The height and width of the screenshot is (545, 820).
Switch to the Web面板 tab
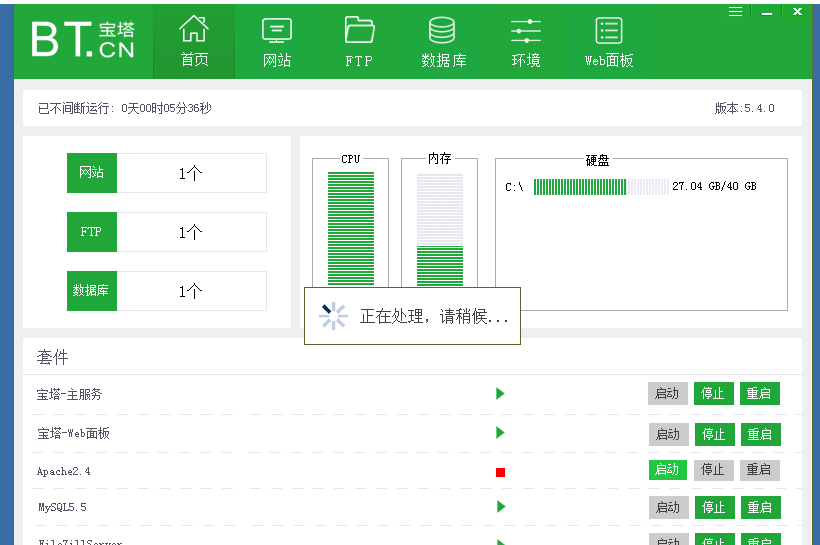click(x=609, y=41)
